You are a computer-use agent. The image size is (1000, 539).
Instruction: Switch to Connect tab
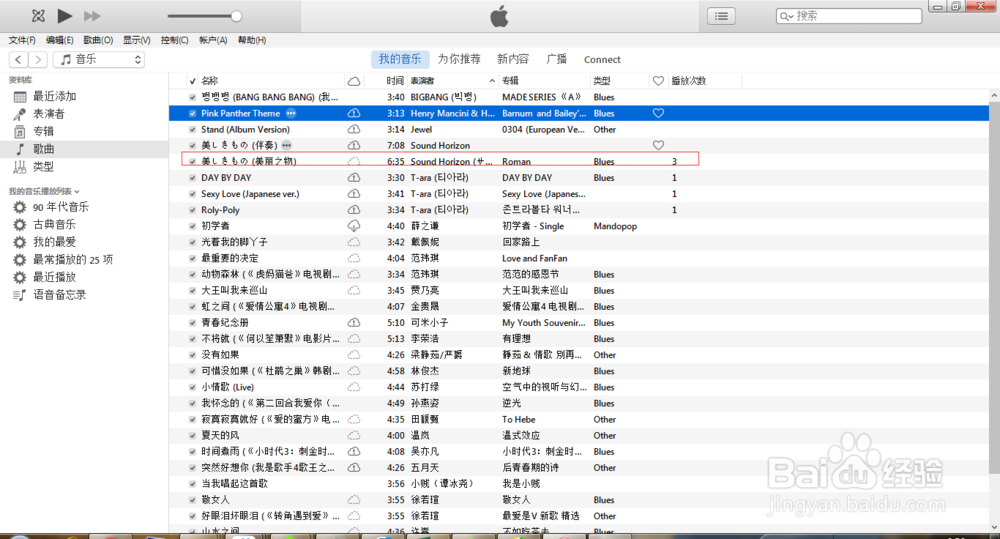(602, 59)
